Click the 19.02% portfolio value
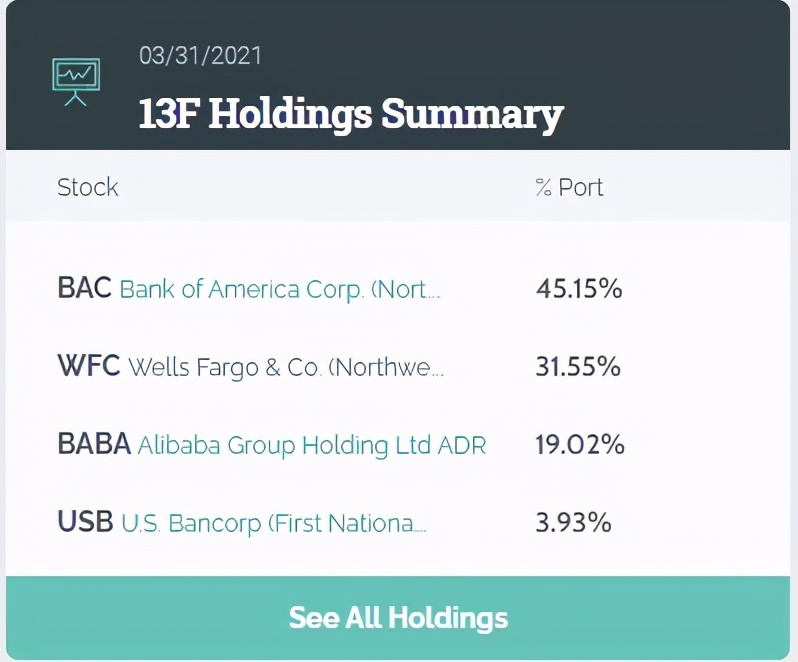 pyautogui.click(x=580, y=444)
